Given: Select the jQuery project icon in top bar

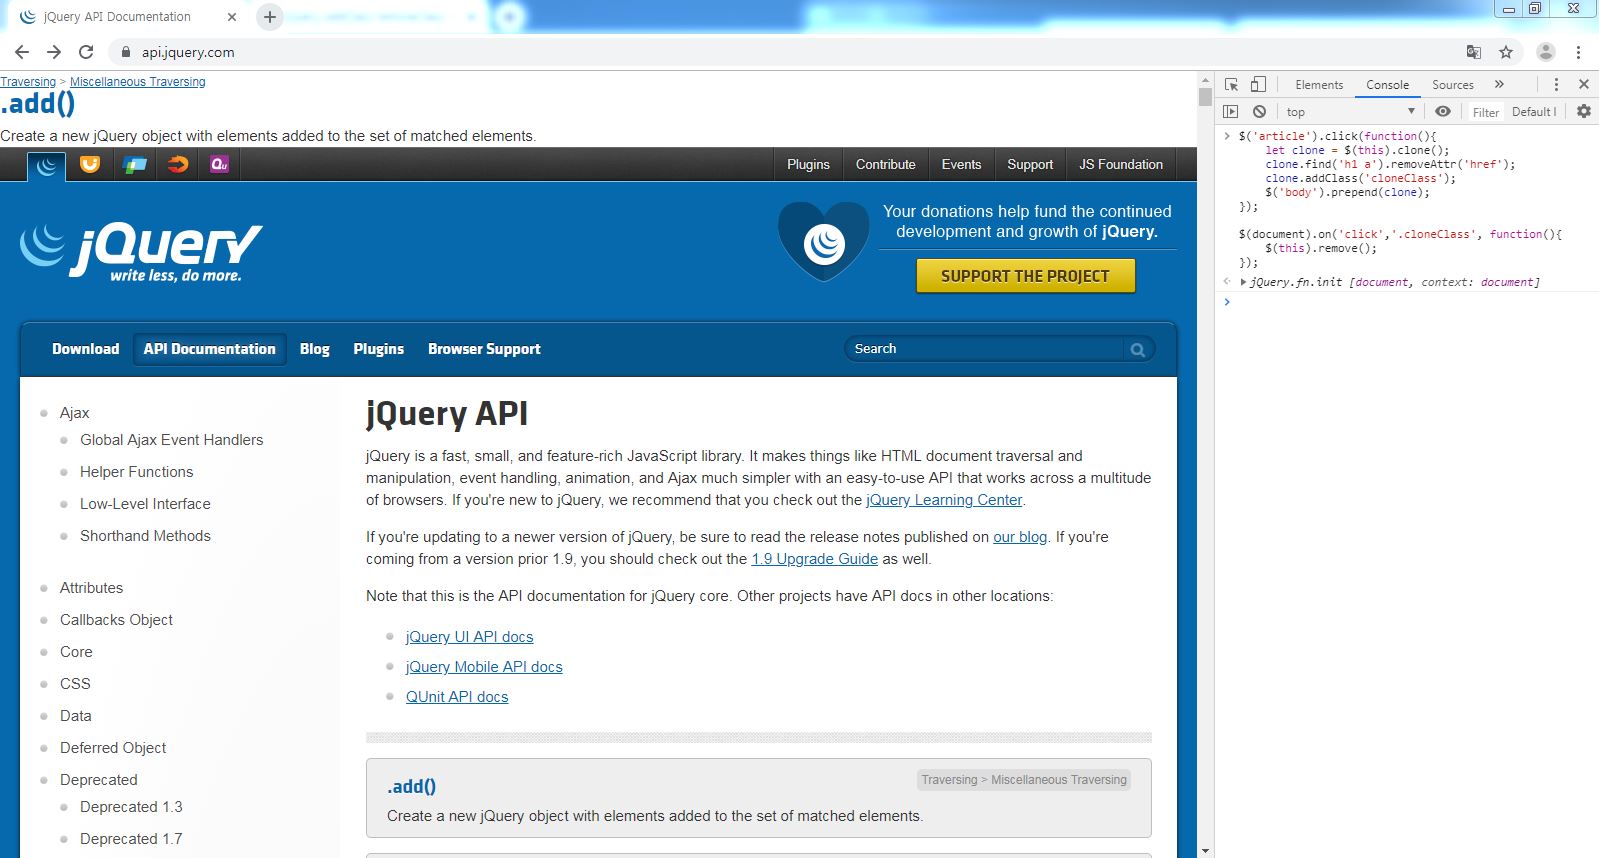Looking at the screenshot, I should 46,165.
